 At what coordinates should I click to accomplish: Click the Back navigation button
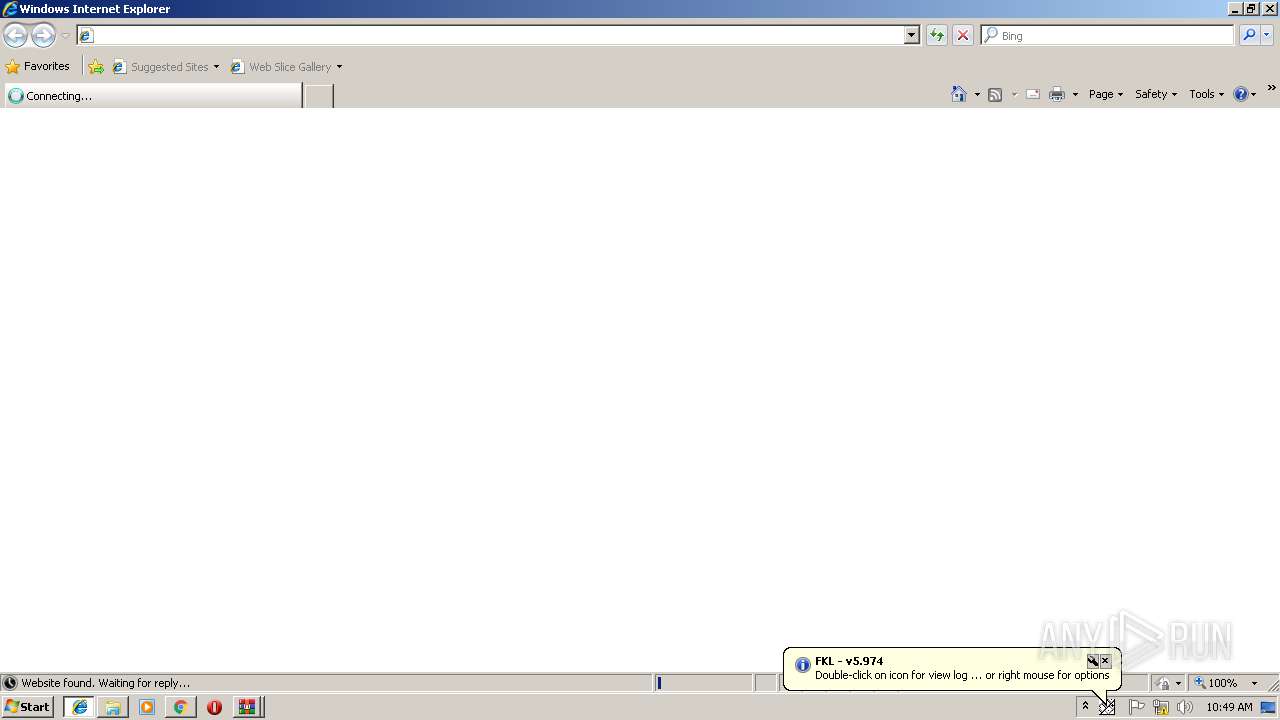[15, 35]
